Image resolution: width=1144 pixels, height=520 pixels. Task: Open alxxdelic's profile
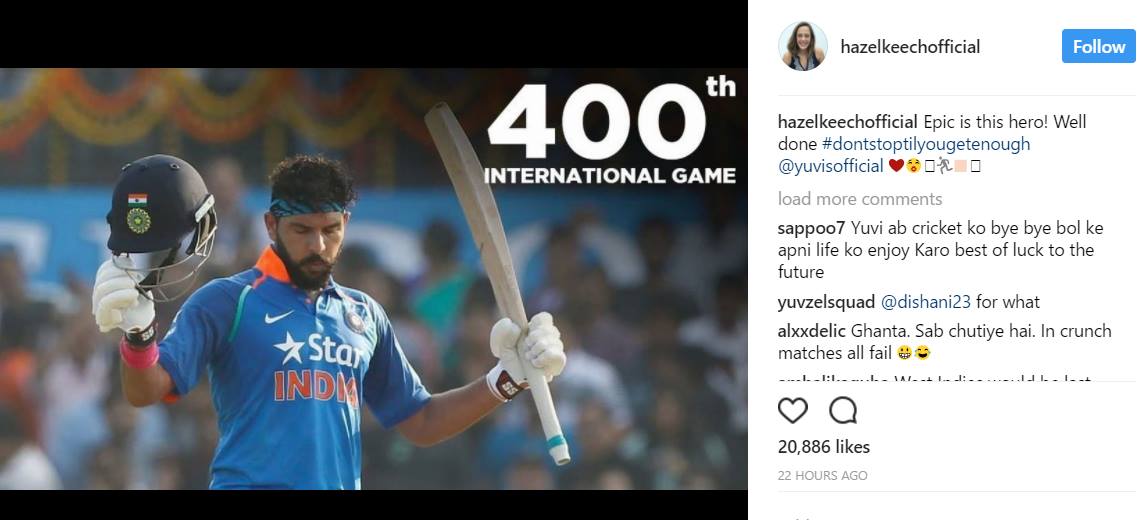(x=811, y=331)
